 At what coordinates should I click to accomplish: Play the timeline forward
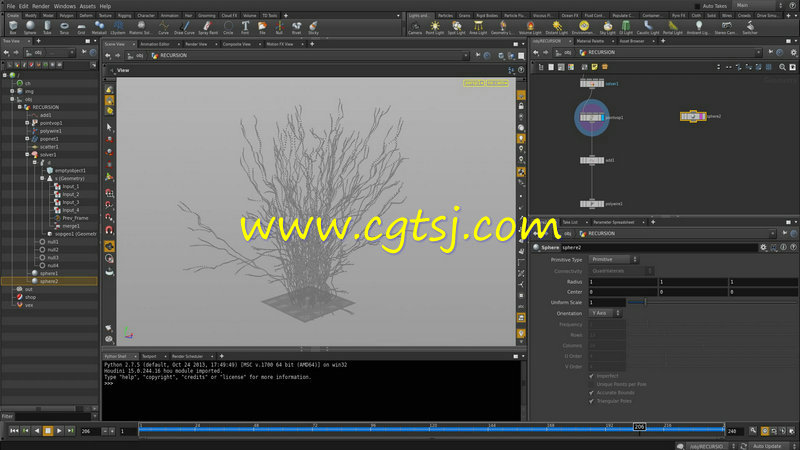tap(59, 431)
